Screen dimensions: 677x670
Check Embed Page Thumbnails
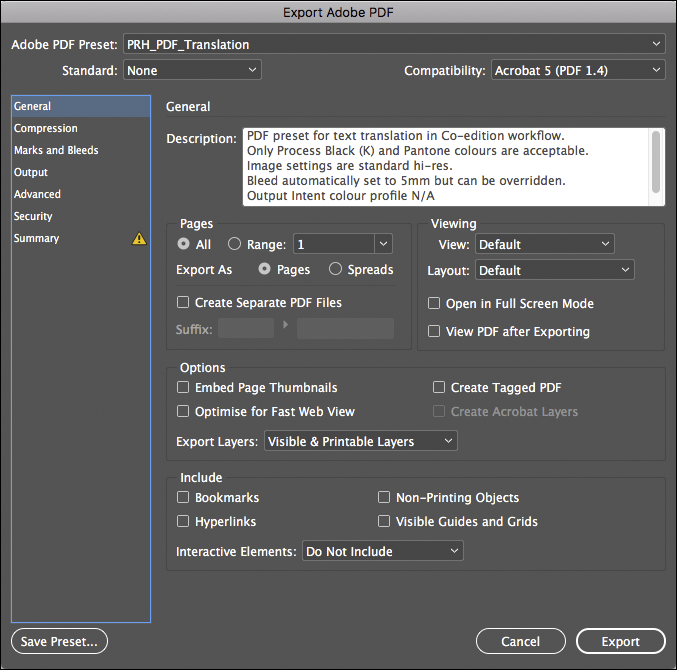click(183, 387)
